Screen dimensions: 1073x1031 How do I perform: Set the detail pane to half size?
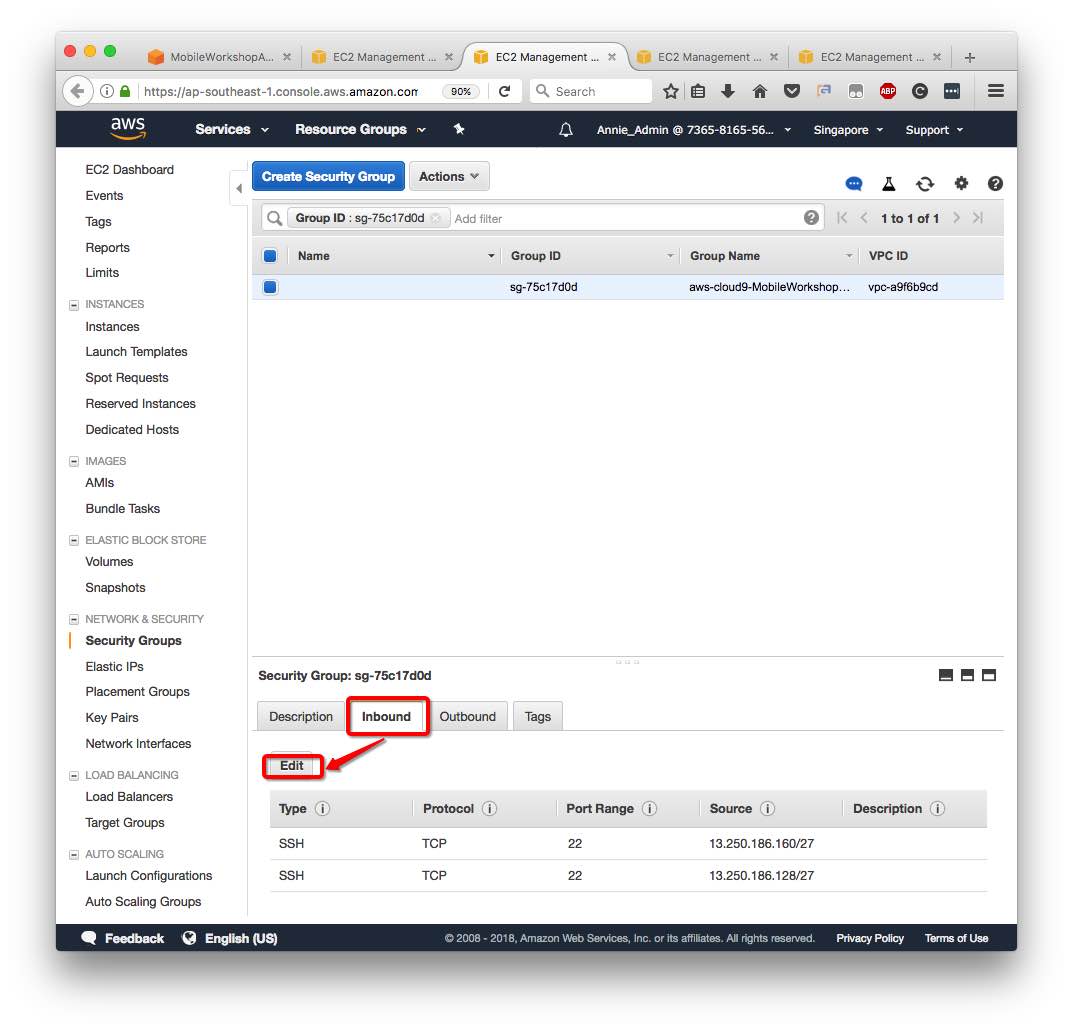click(967, 675)
